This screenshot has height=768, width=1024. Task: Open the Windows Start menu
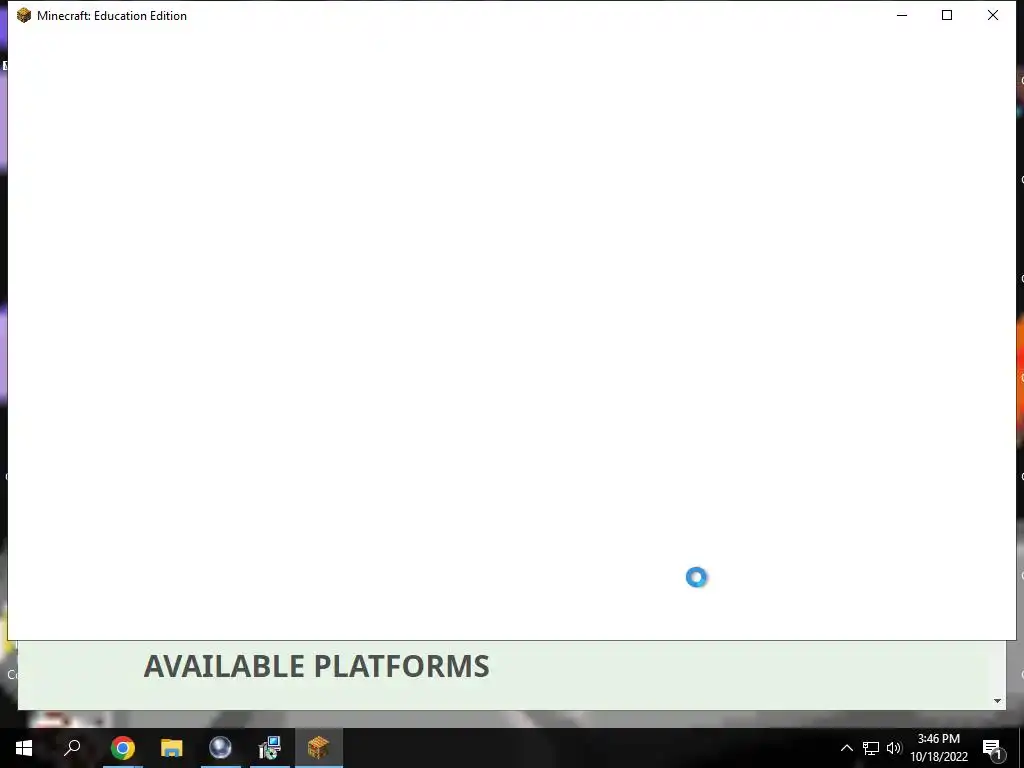[24, 748]
